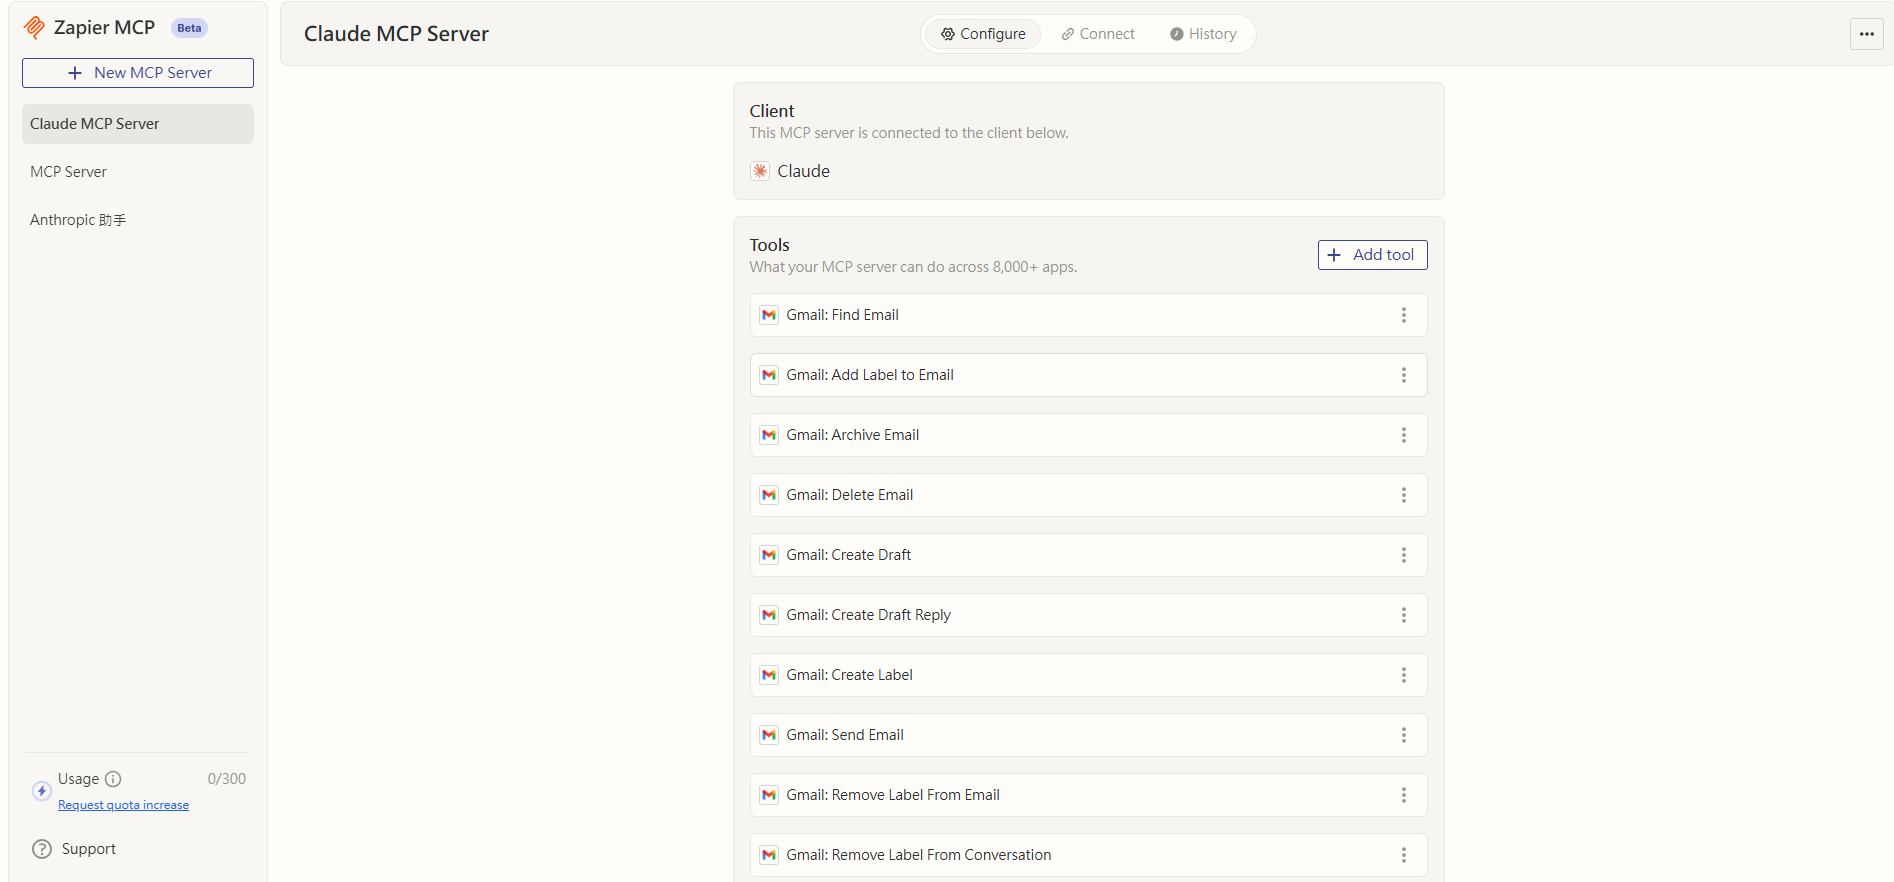The width and height of the screenshot is (1894, 882).
Task: Follow the Request quota increase link
Action: click(x=123, y=805)
